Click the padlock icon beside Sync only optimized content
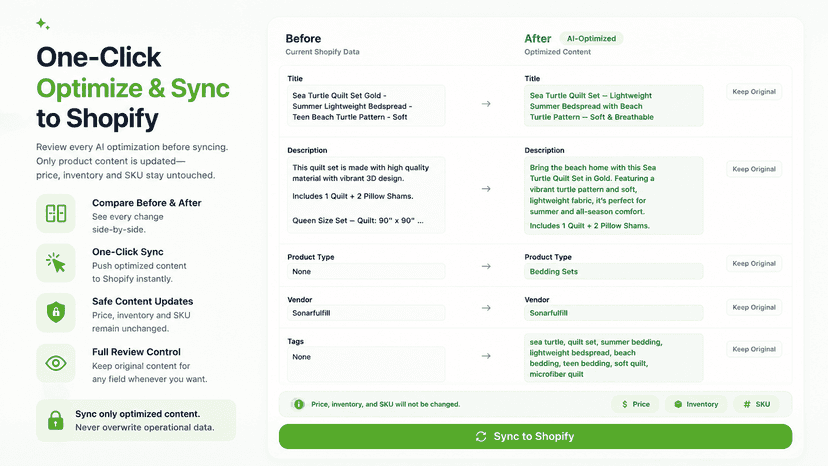Viewport: 828px width, 466px height. (x=55, y=421)
